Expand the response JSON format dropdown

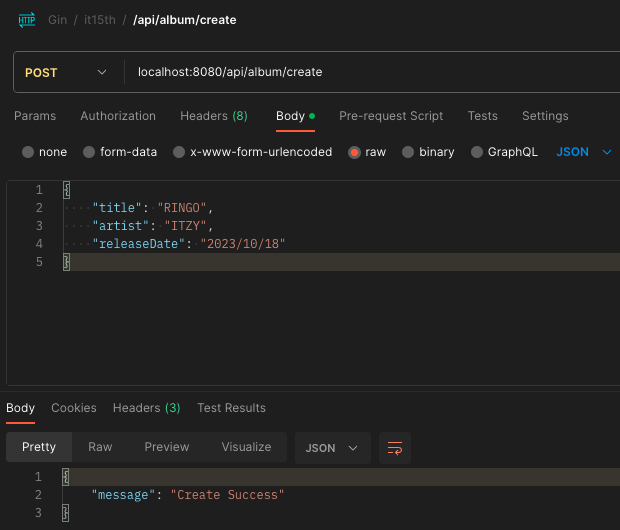[x=331, y=447]
